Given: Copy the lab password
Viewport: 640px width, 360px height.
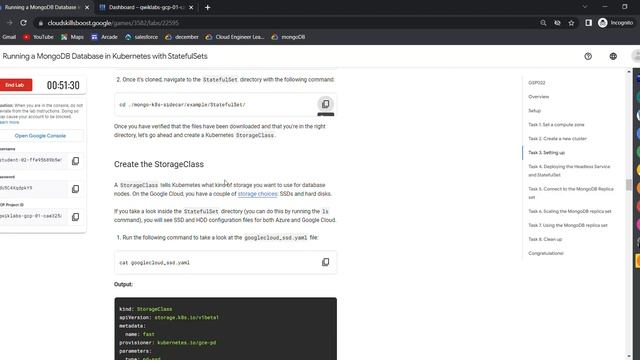Looking at the screenshot, I should (x=76, y=189).
